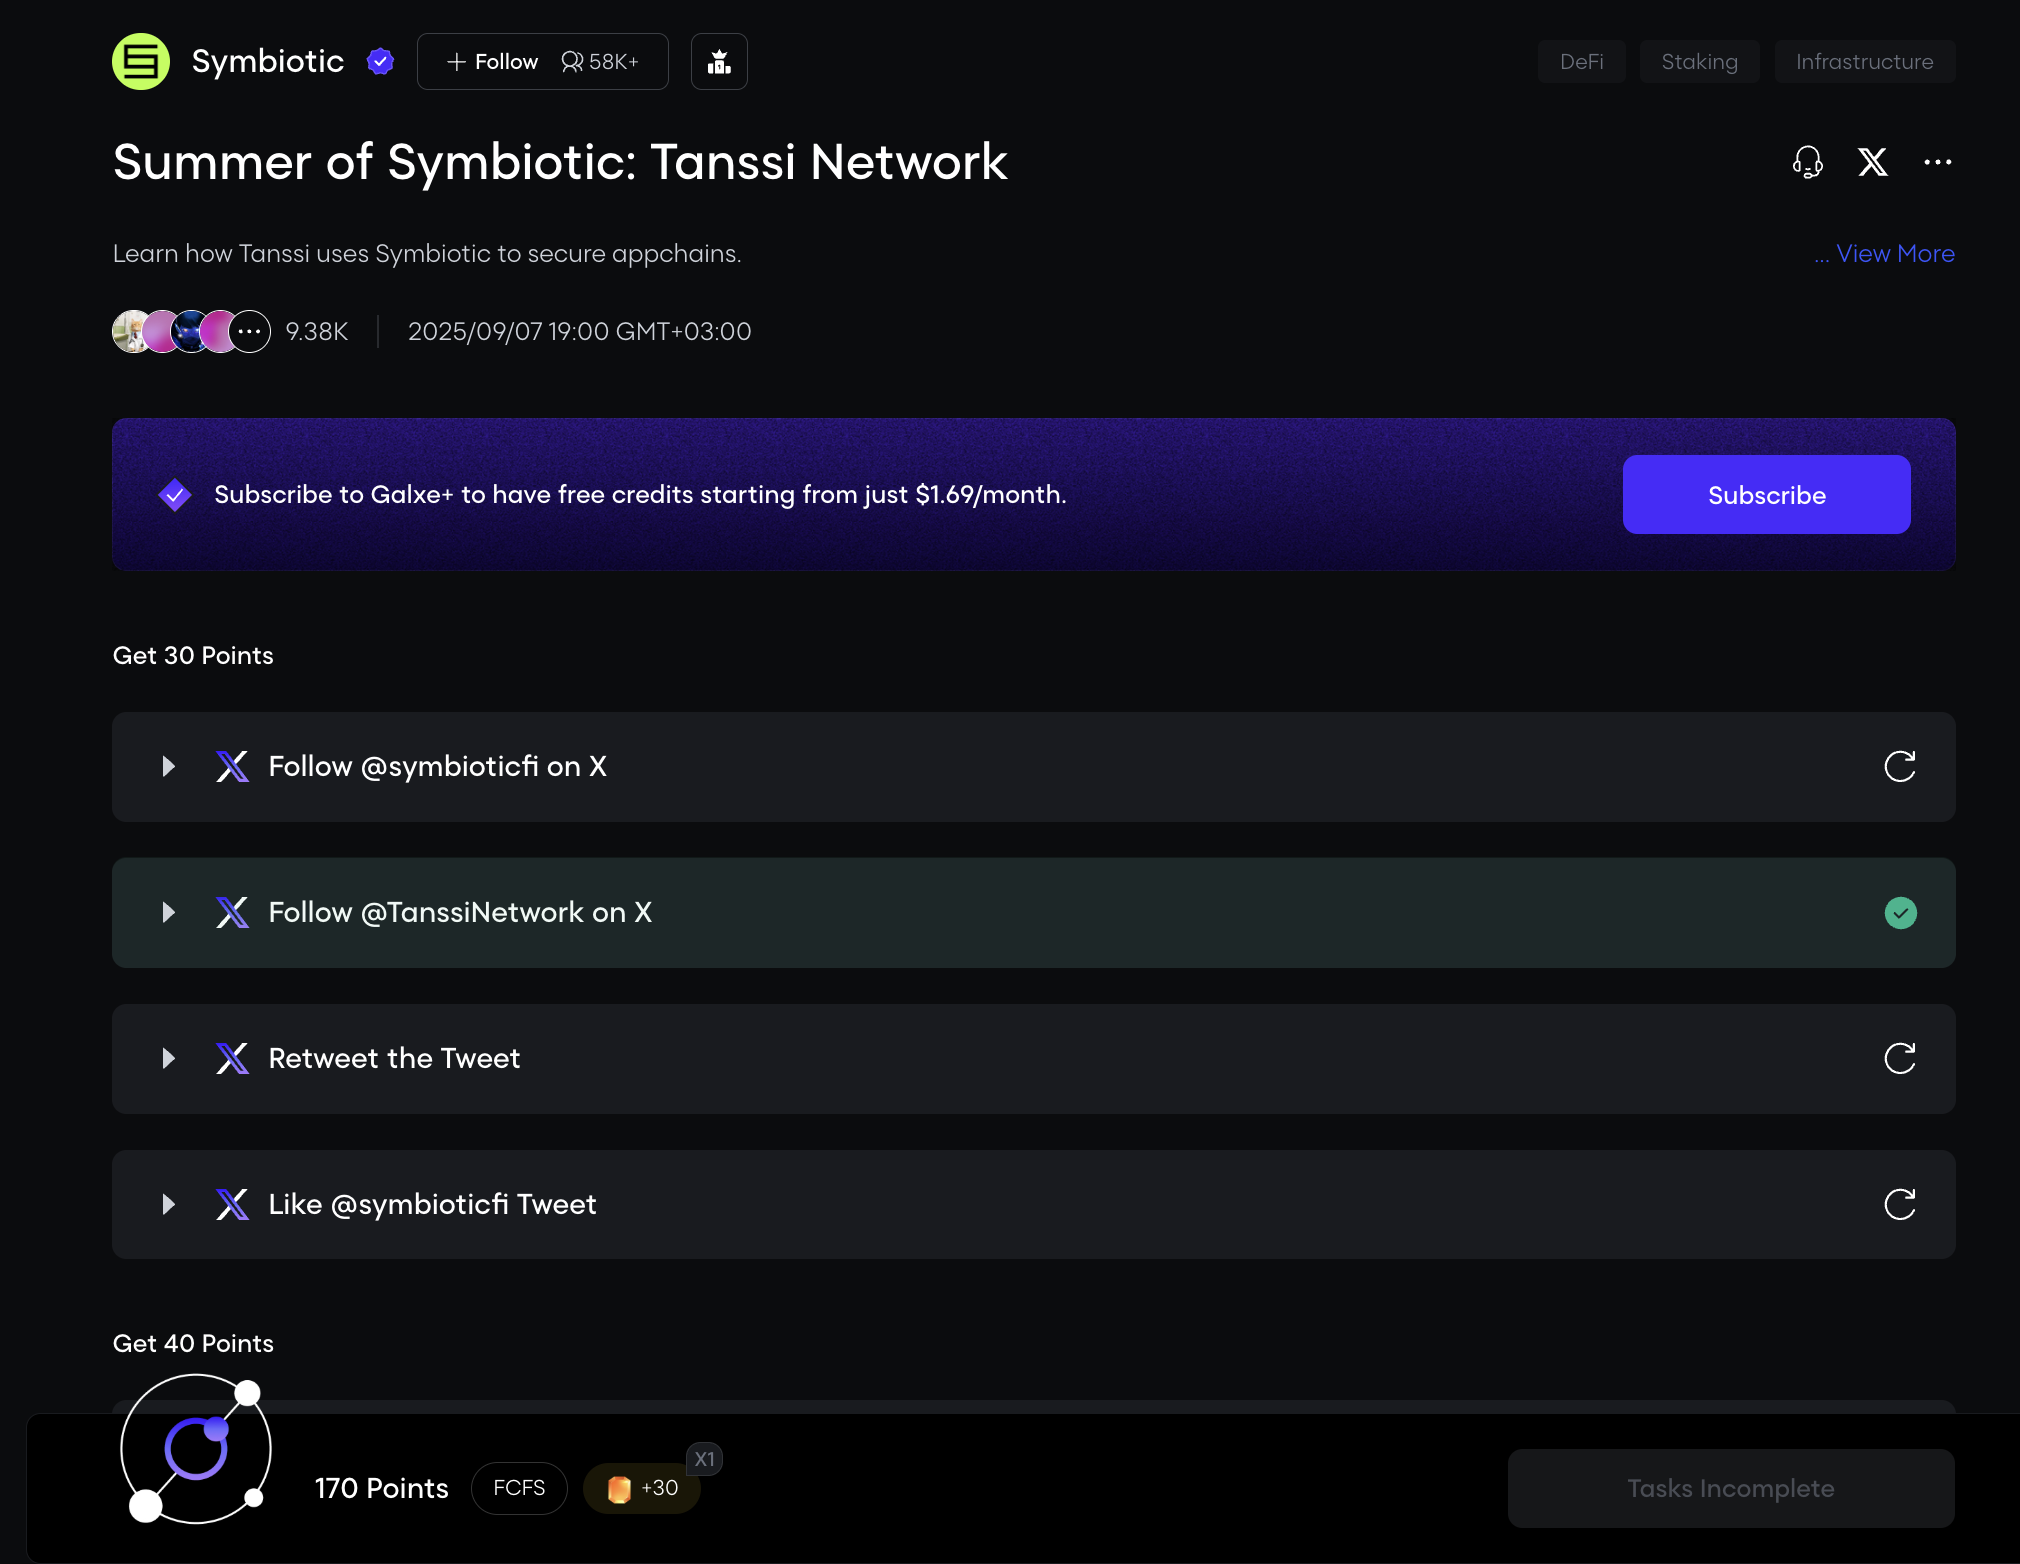This screenshot has width=2020, height=1564.
Task: Expand Retweet the Tweet task
Action: tap(169, 1059)
